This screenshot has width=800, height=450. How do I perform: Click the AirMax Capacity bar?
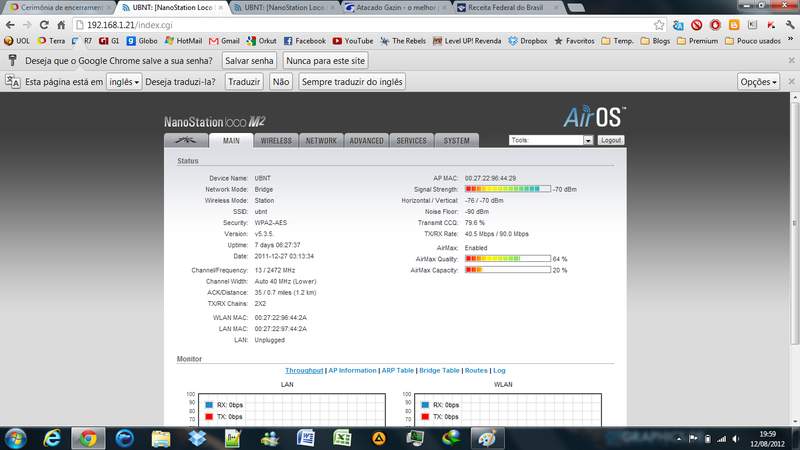click(508, 269)
